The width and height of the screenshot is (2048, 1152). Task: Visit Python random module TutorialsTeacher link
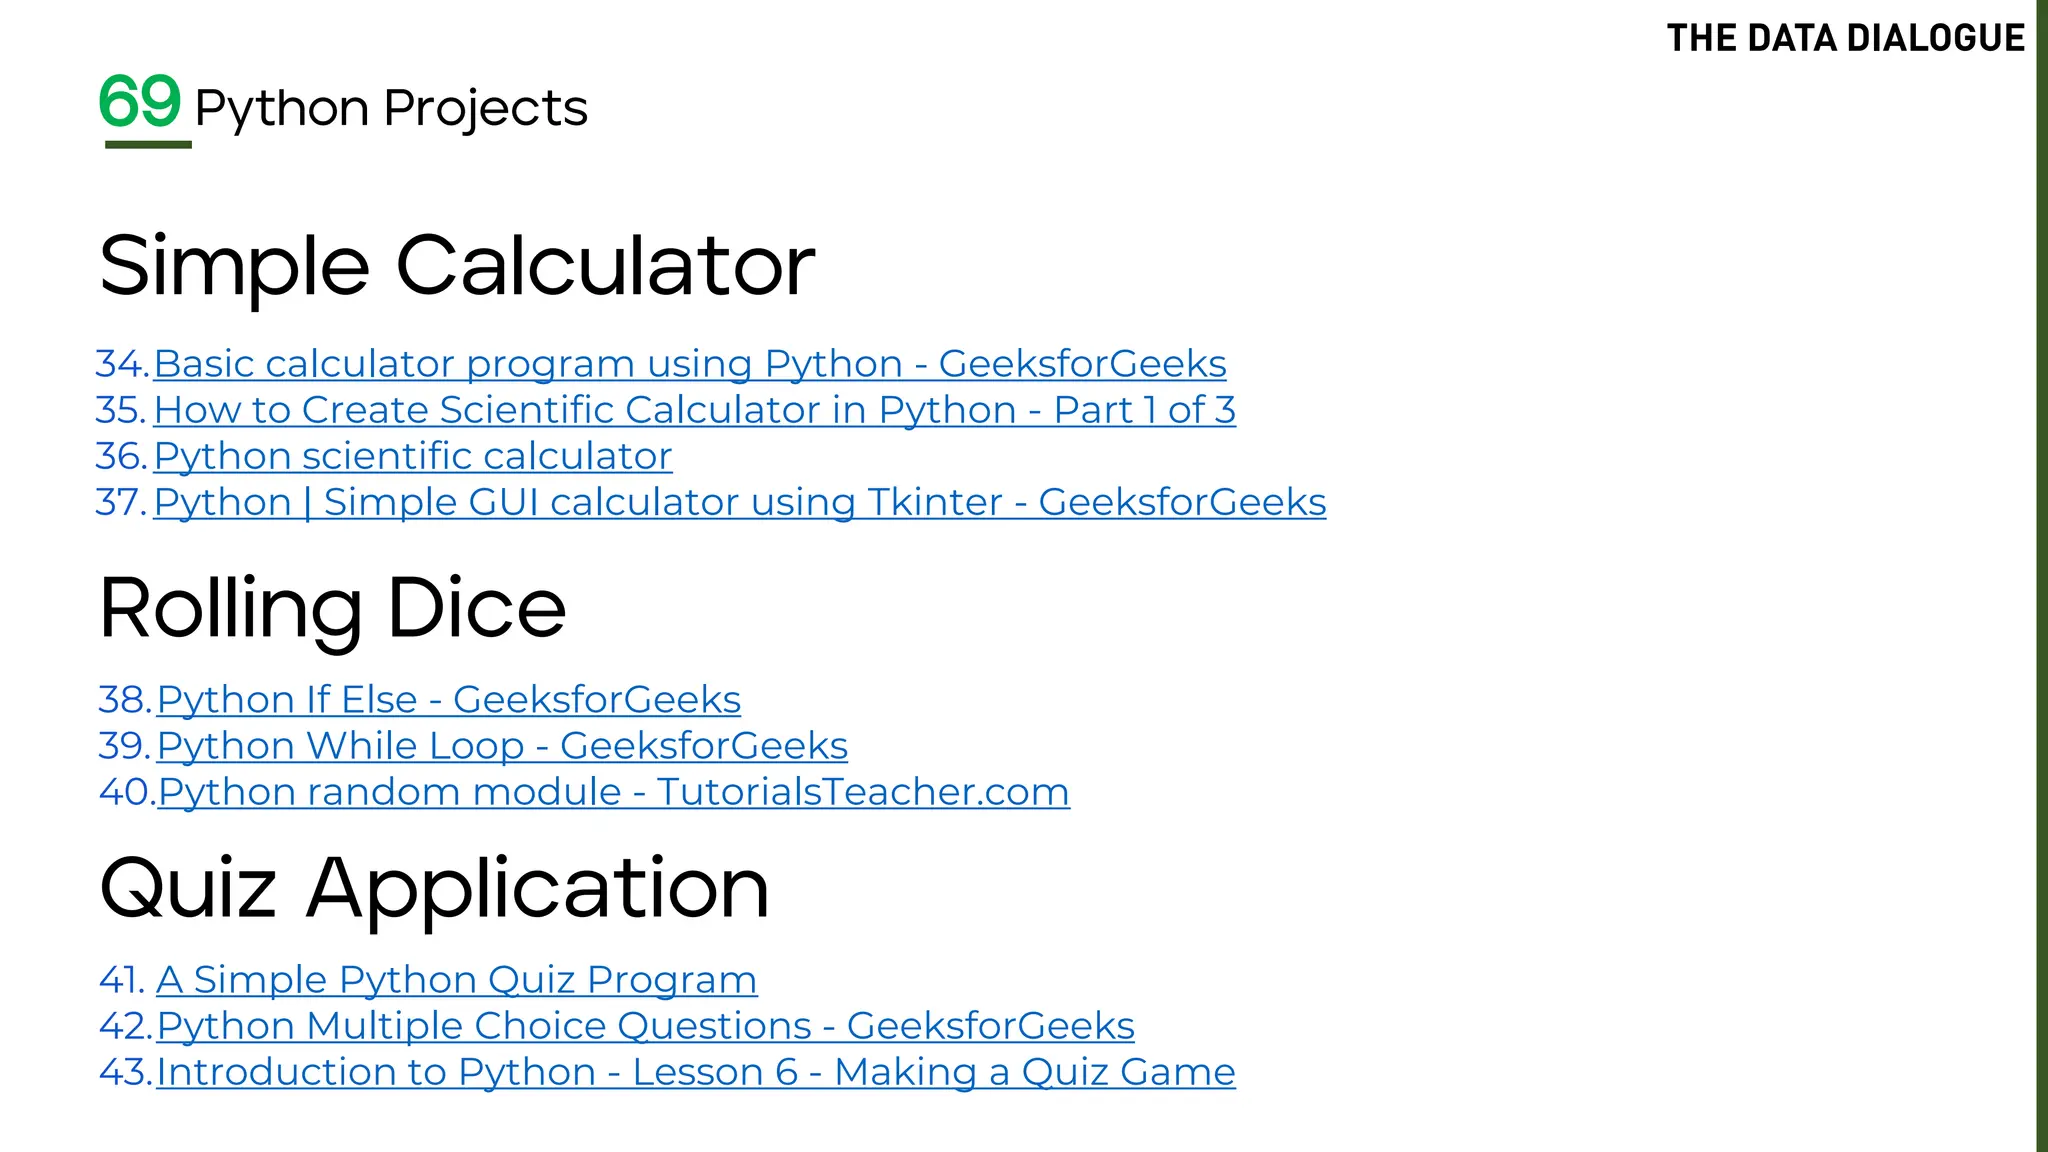click(x=613, y=792)
